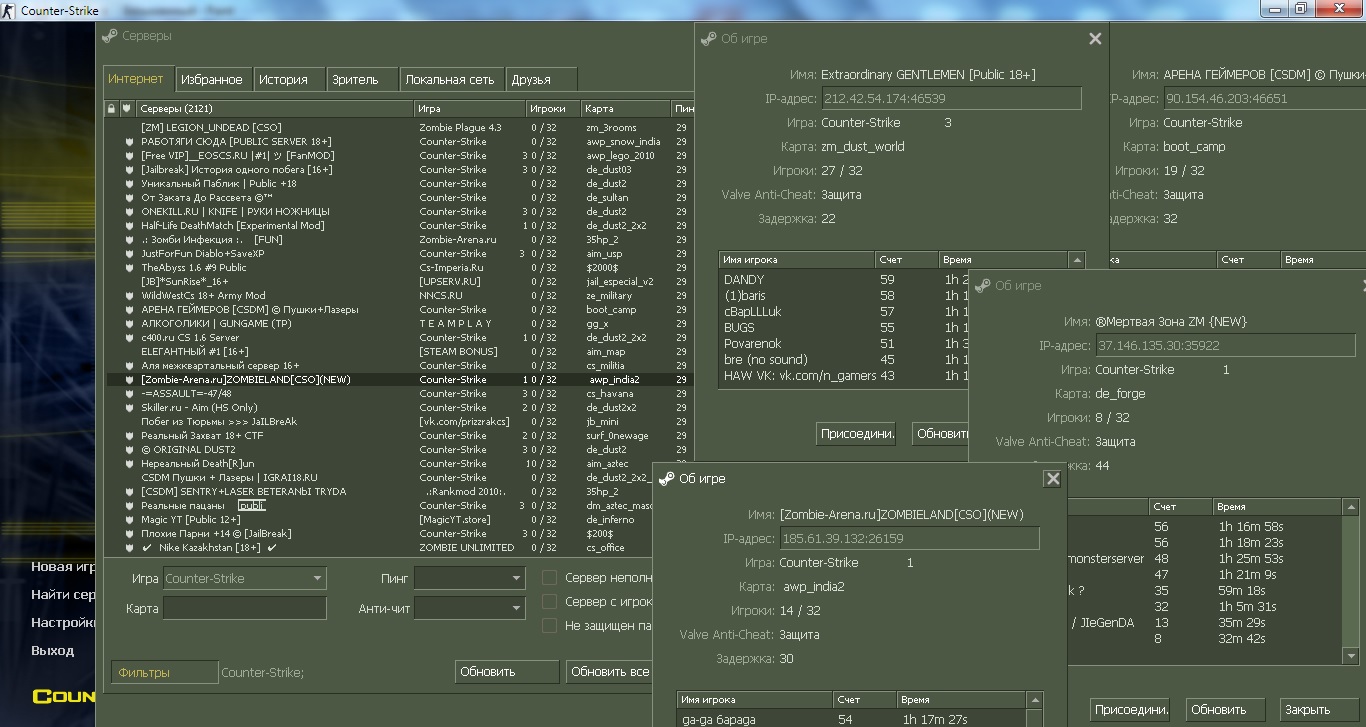This screenshot has height=727, width=1366.
Task: Click shield icon on c400.ru CS 1.6 Server row
Action: [x=129, y=338]
